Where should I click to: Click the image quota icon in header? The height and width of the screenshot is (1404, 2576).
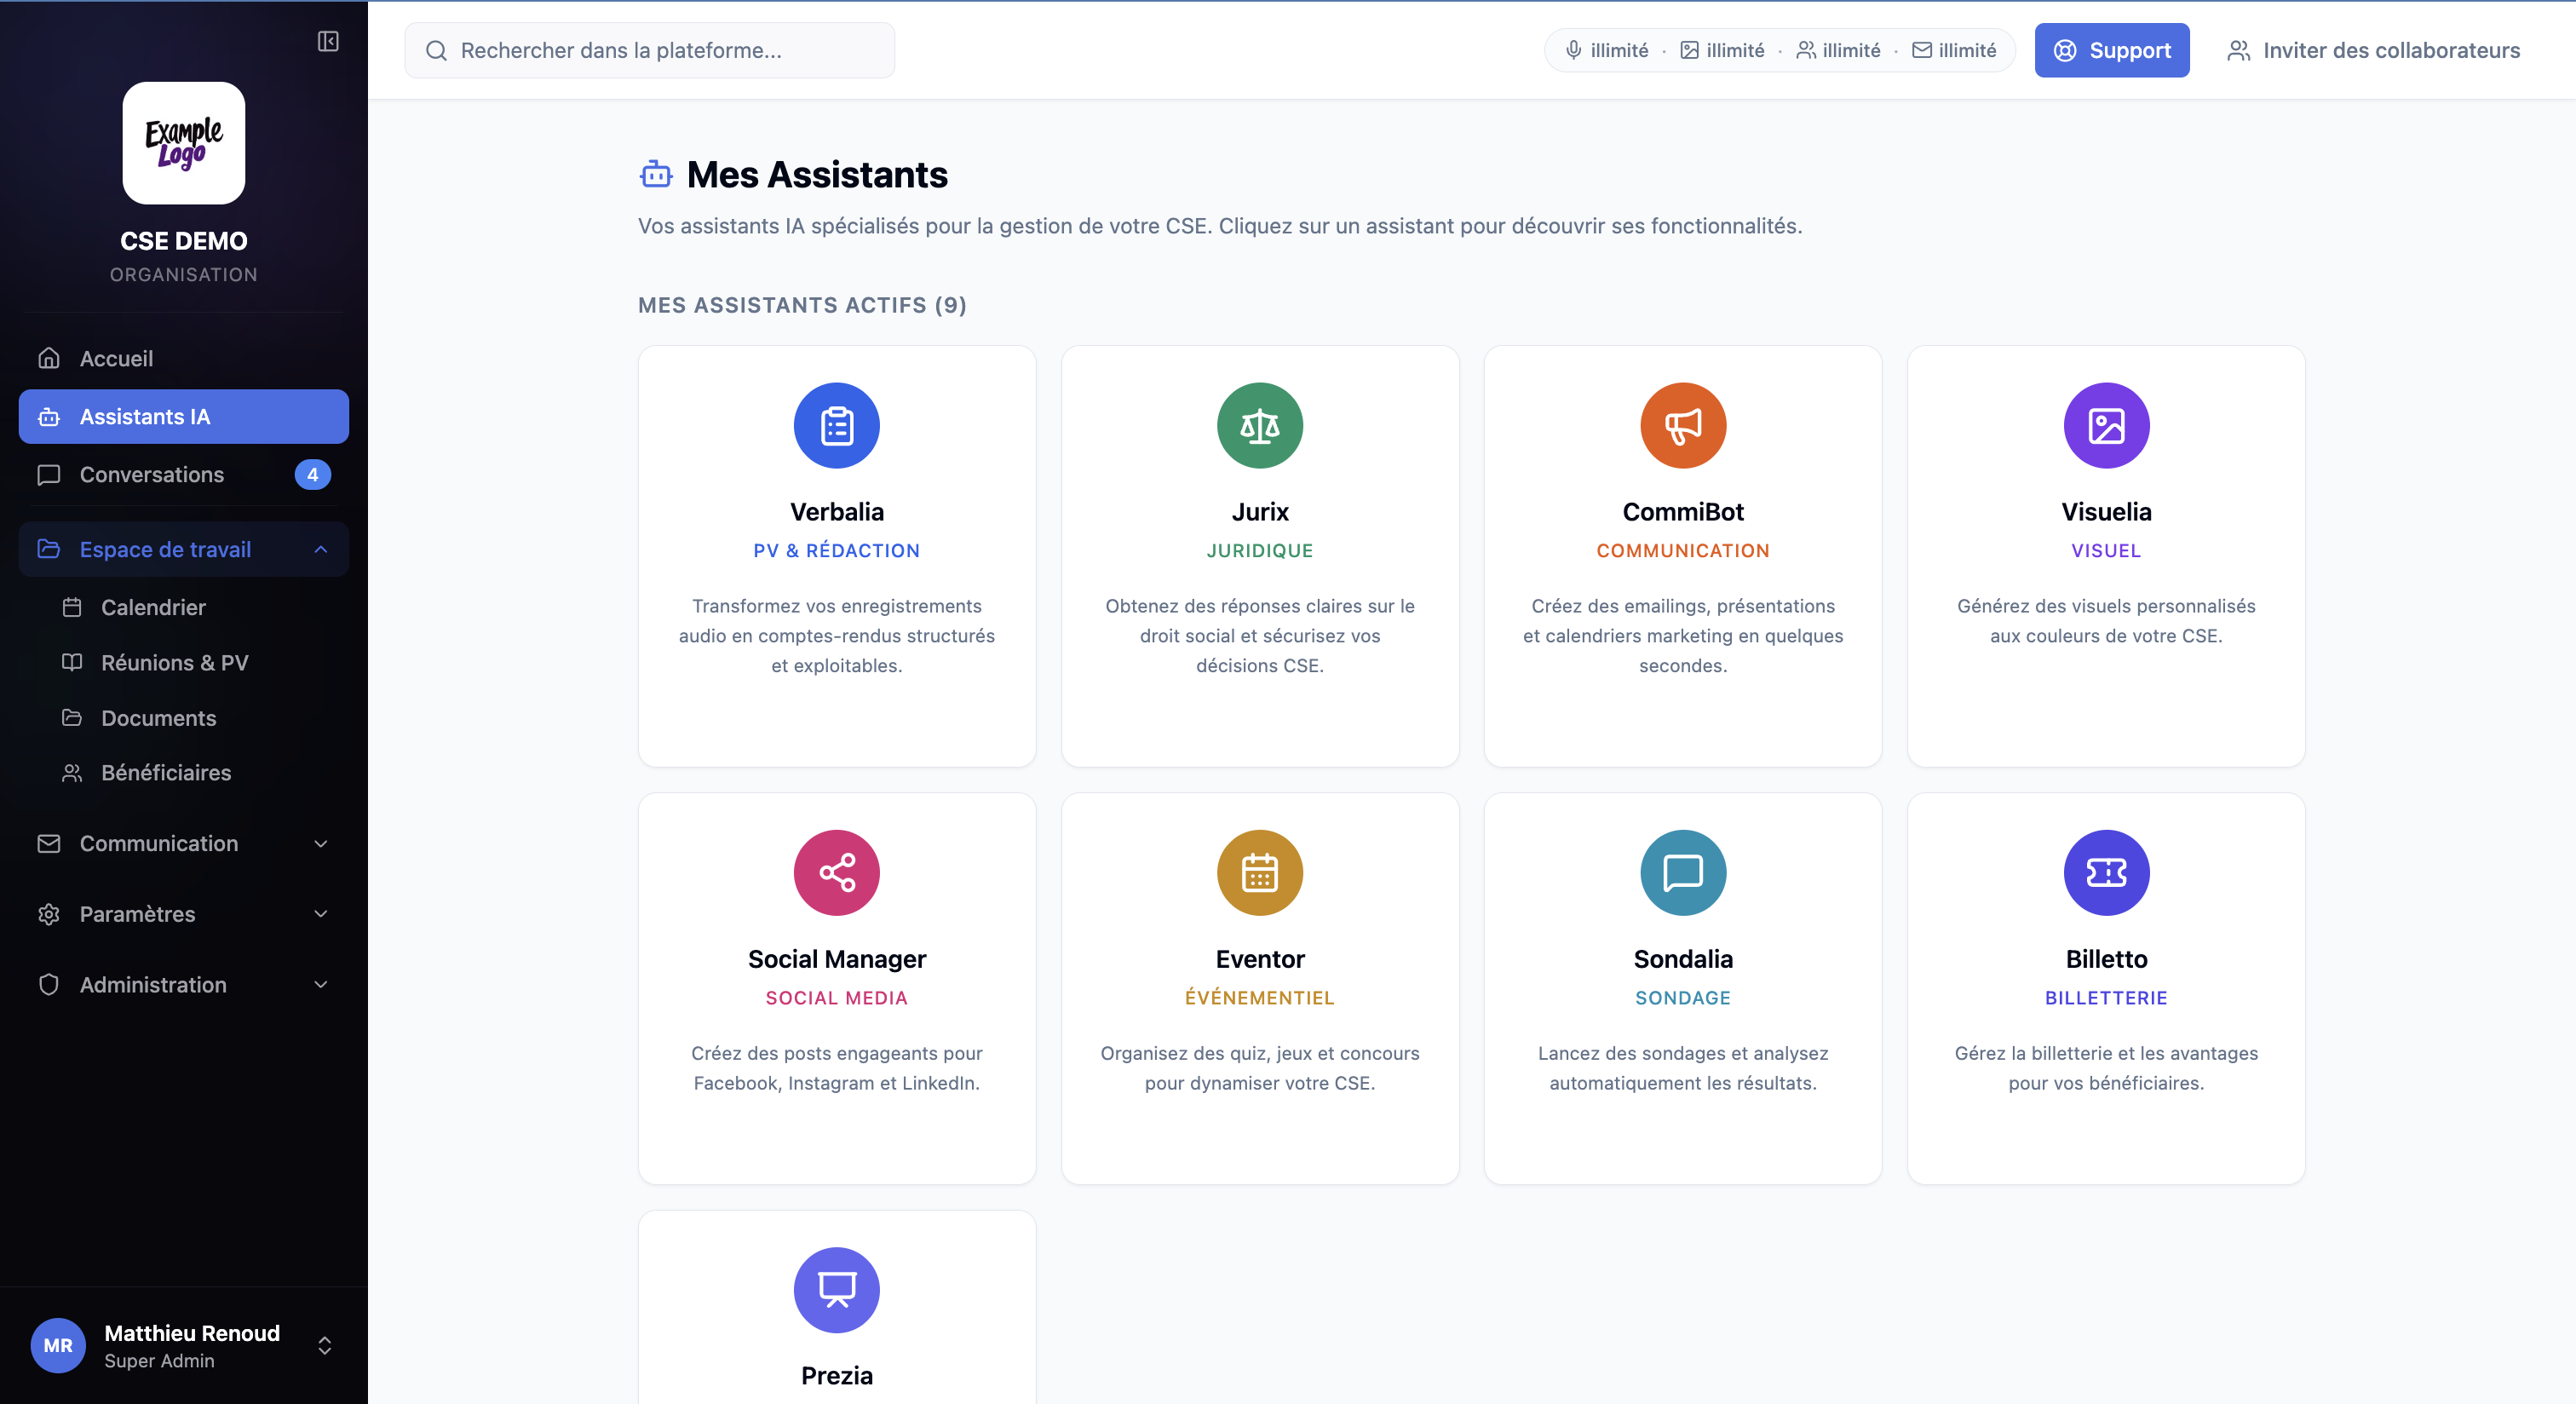[x=1689, y=50]
